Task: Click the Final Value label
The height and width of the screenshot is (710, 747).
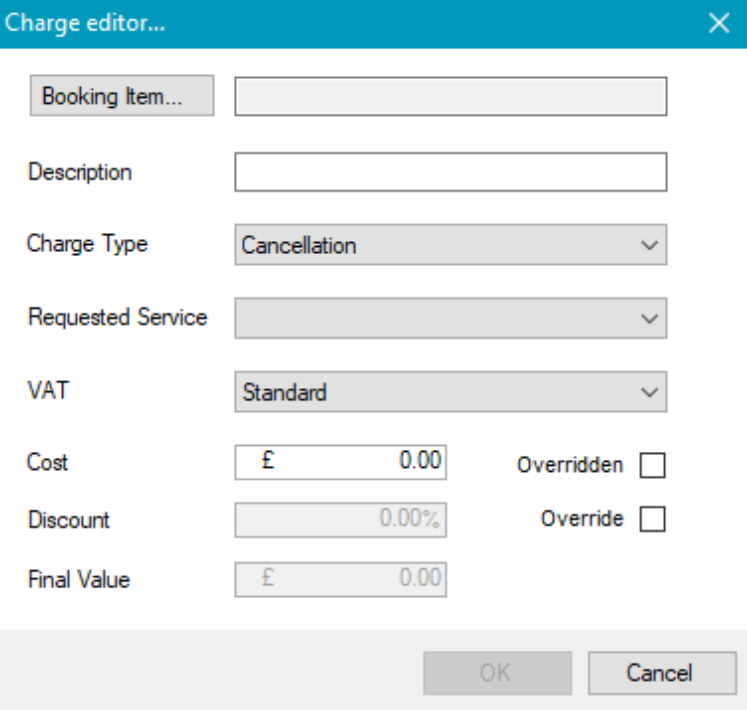Action: point(79,578)
